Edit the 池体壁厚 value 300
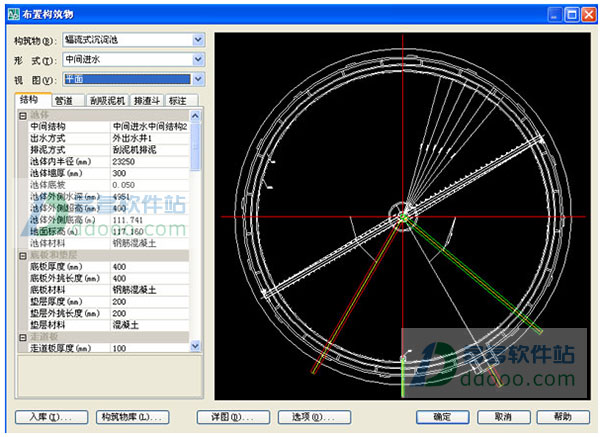The image size is (600, 437). 150,173
